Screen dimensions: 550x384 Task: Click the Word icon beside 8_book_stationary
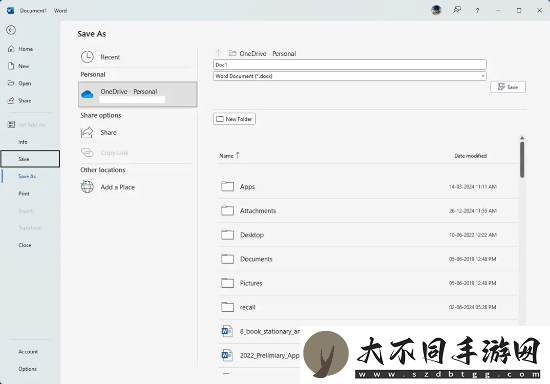(227, 331)
